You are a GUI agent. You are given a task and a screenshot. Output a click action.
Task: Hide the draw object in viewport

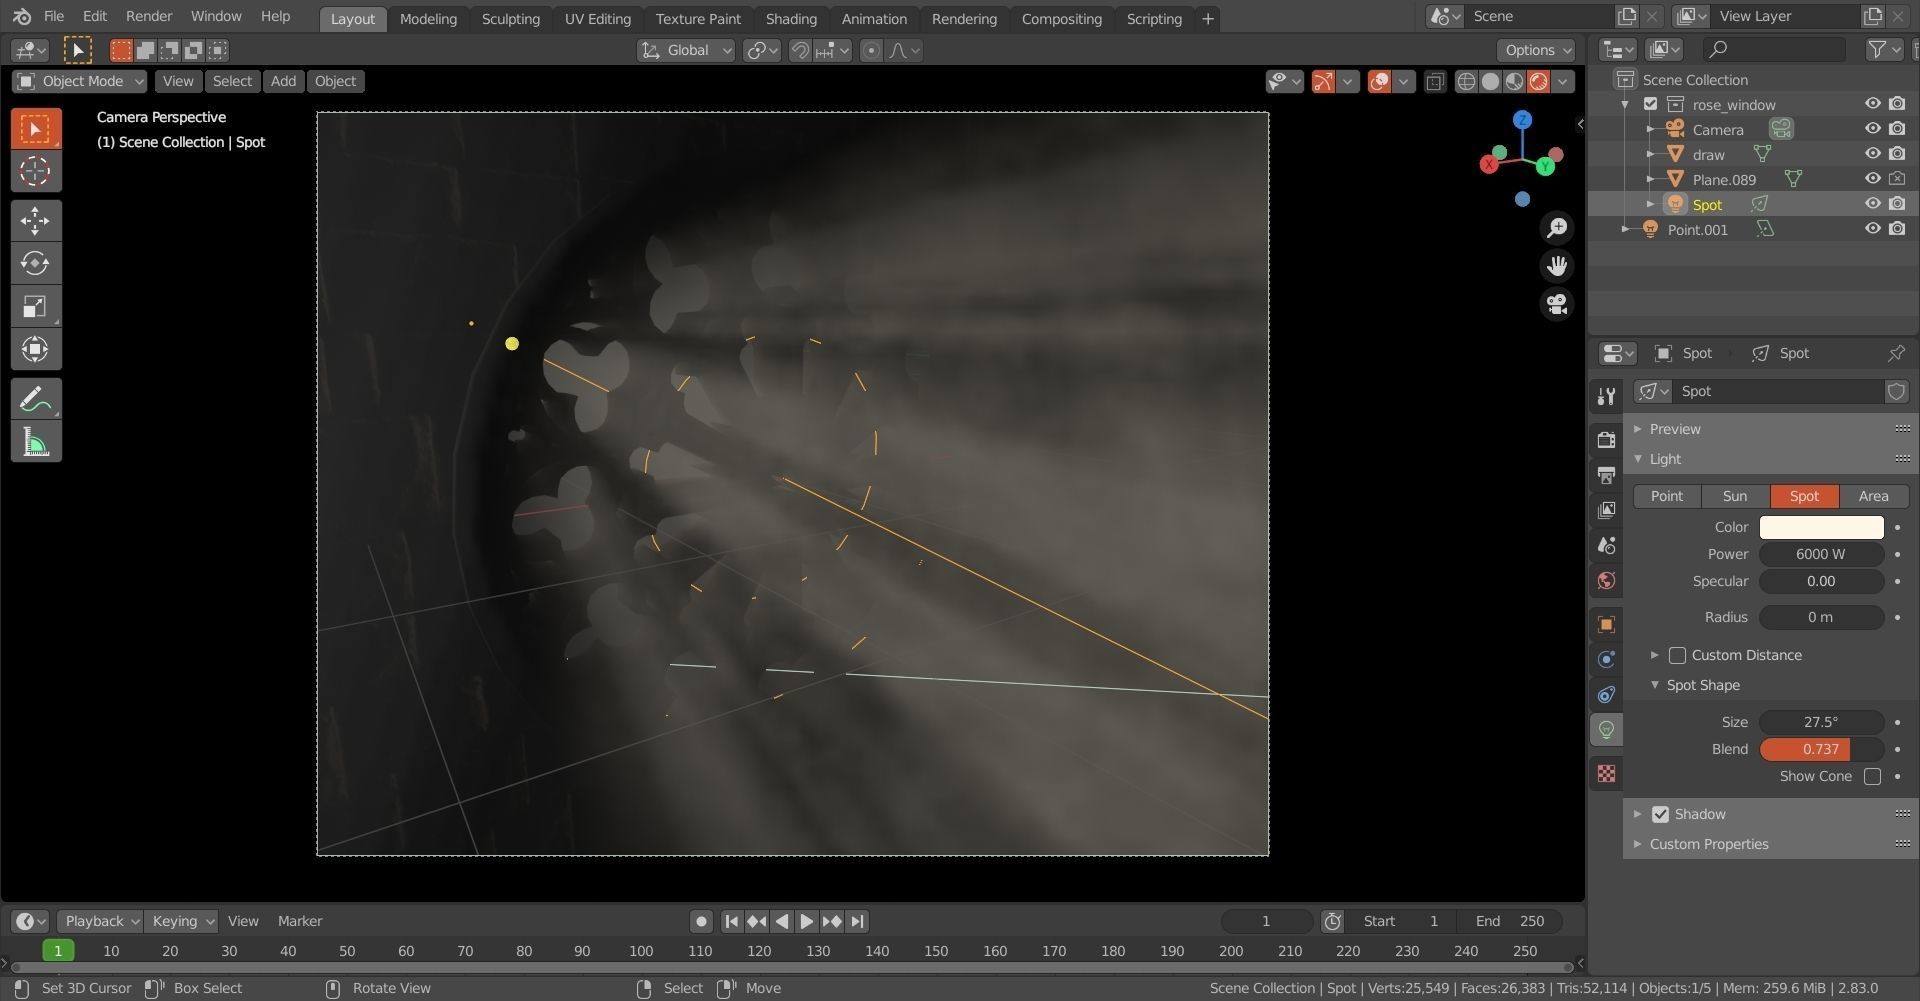(x=1872, y=154)
